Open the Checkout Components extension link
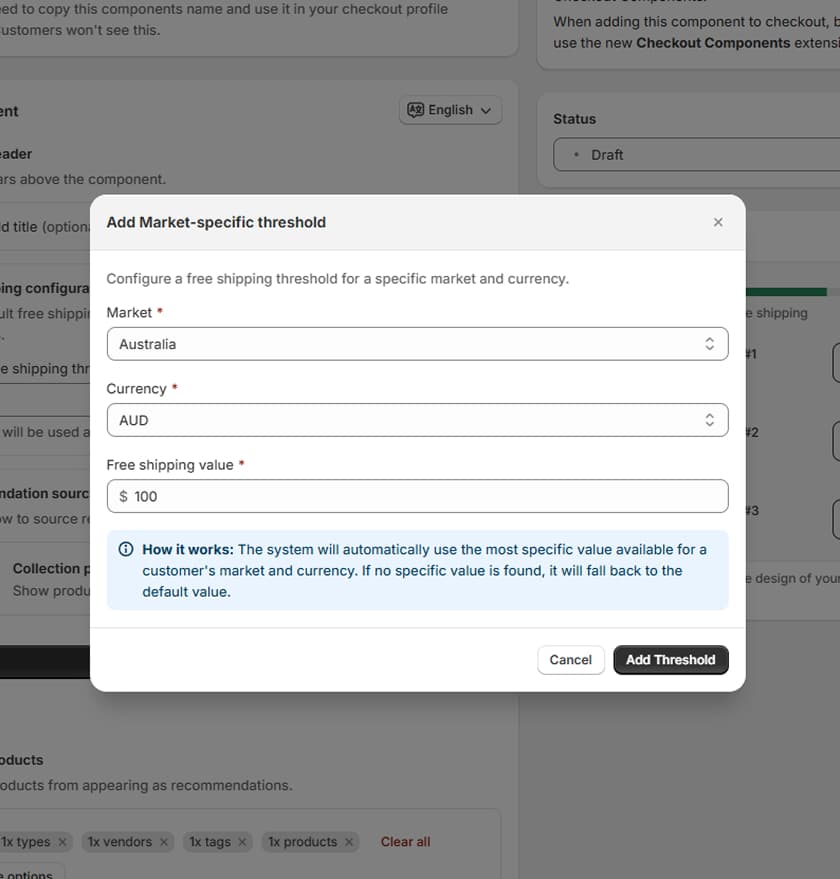Image resolution: width=840 pixels, height=879 pixels. click(x=715, y=42)
